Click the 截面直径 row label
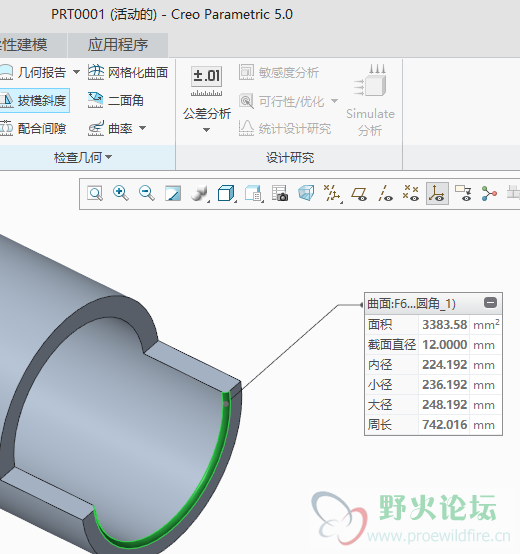This screenshot has width=520, height=554. [x=392, y=344]
